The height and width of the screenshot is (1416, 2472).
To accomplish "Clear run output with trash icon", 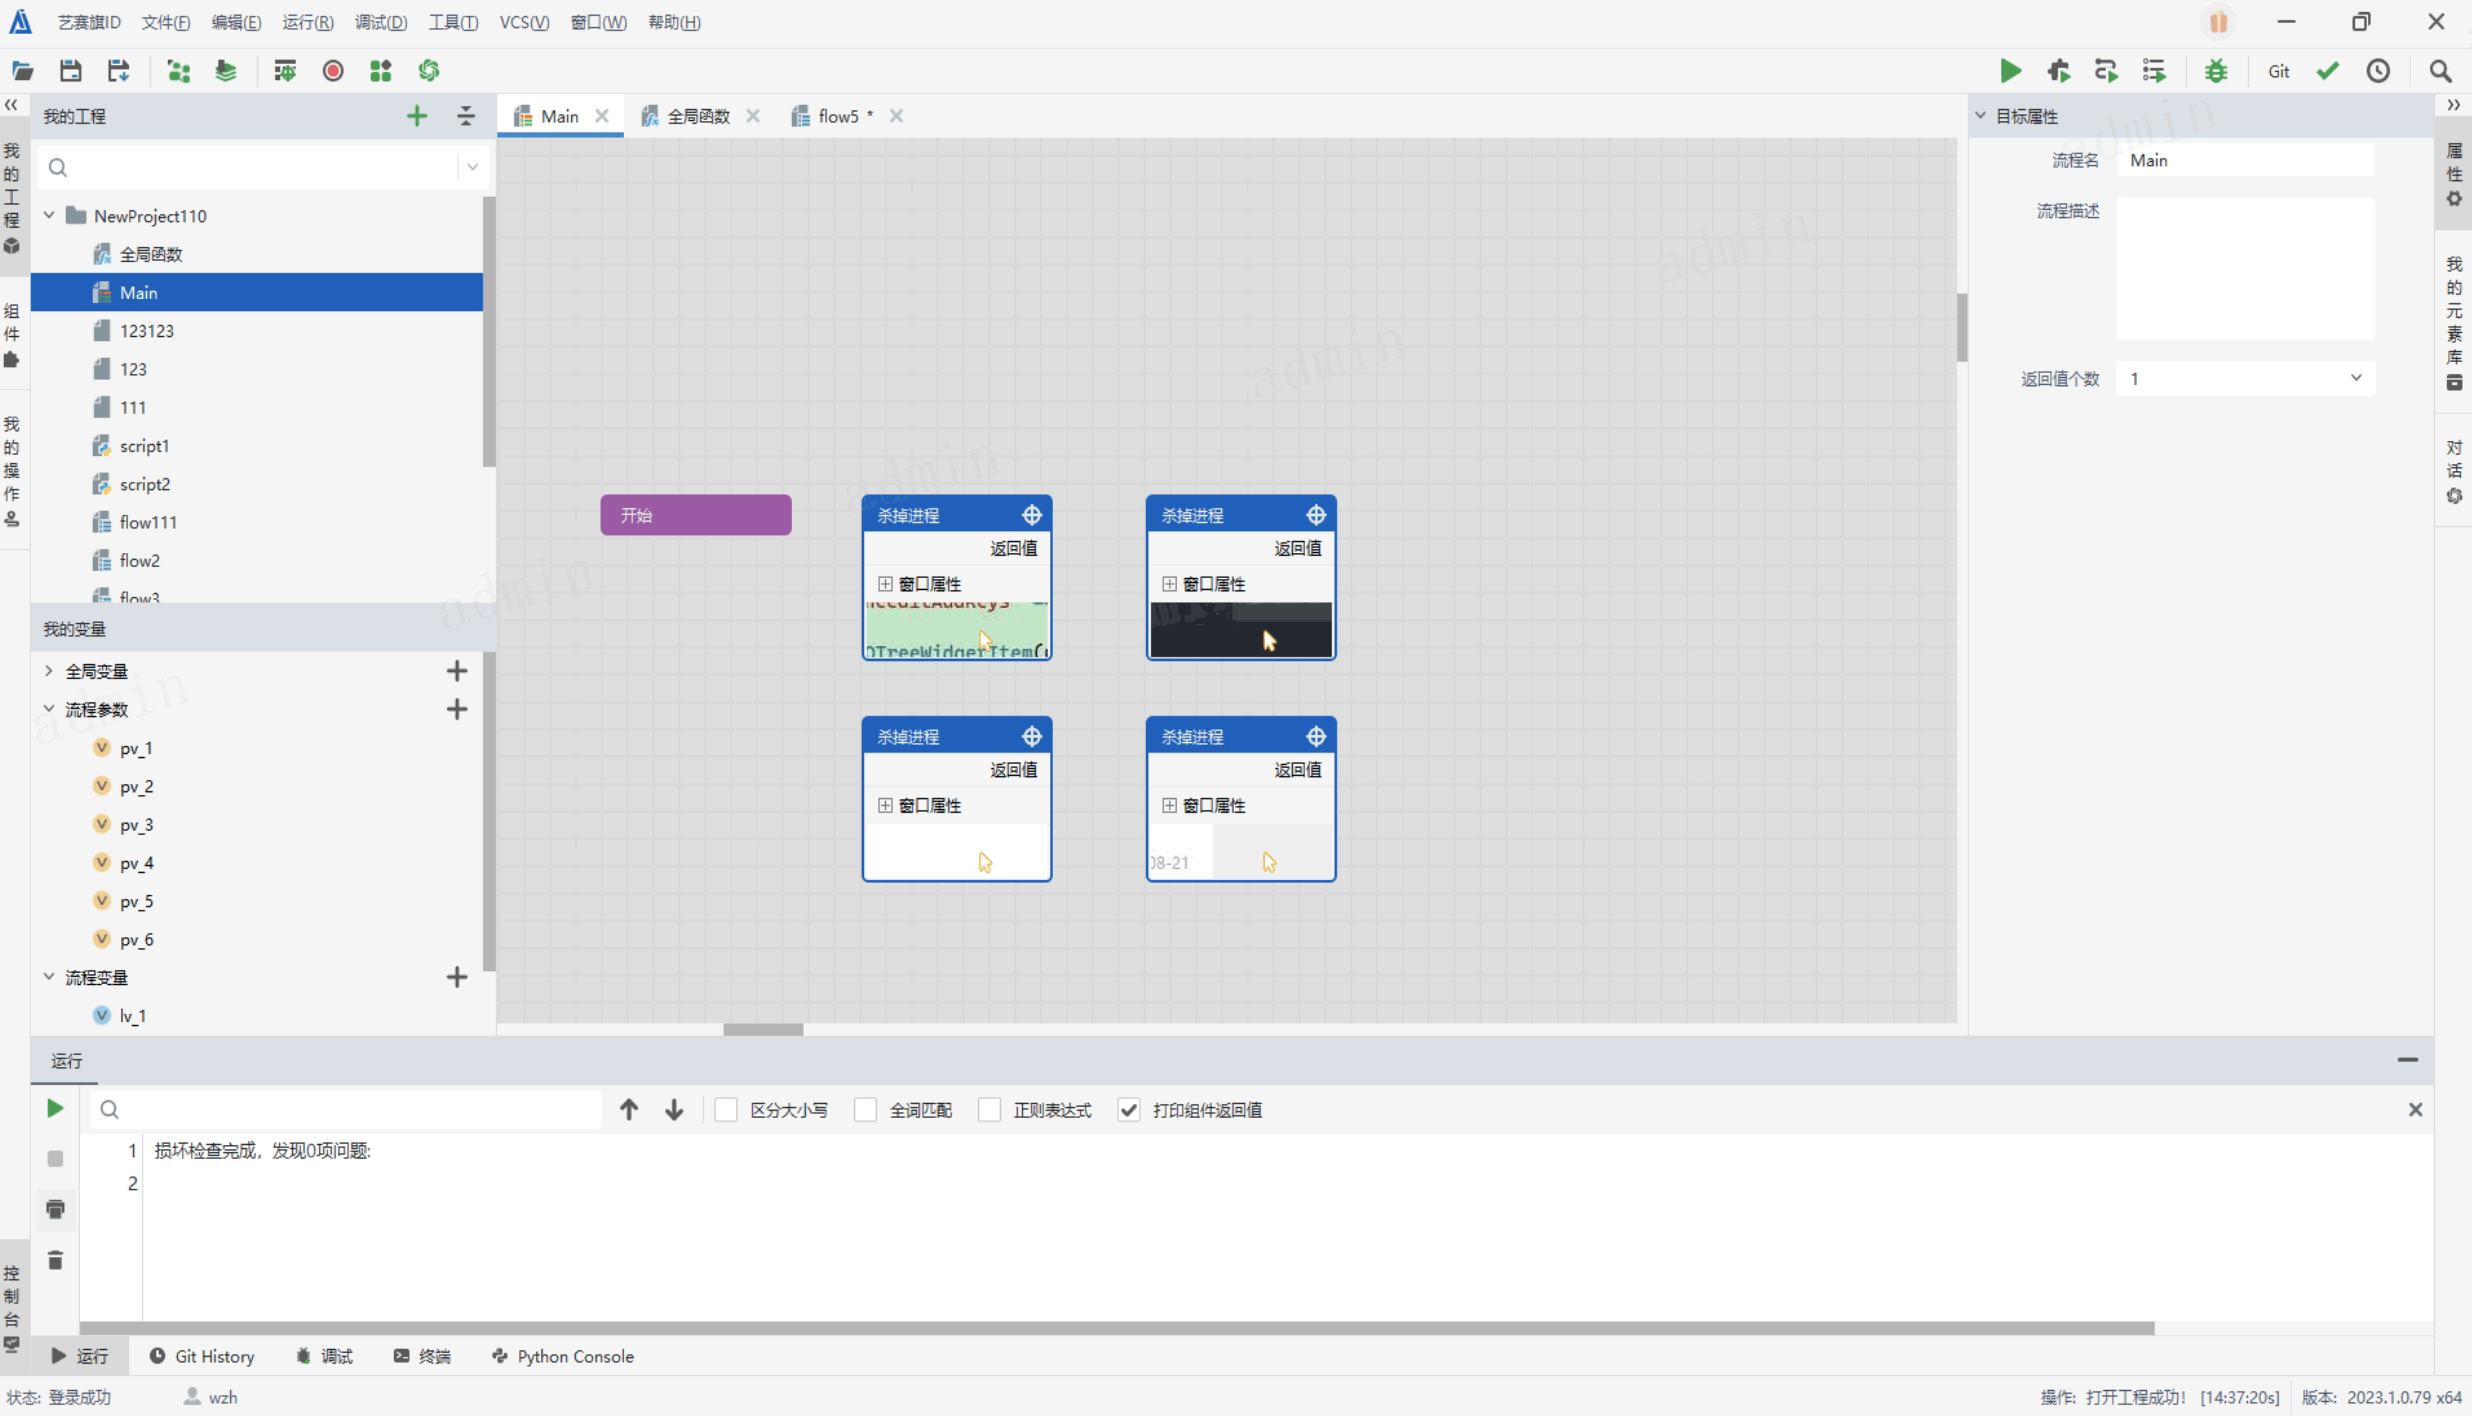I will click(56, 1260).
